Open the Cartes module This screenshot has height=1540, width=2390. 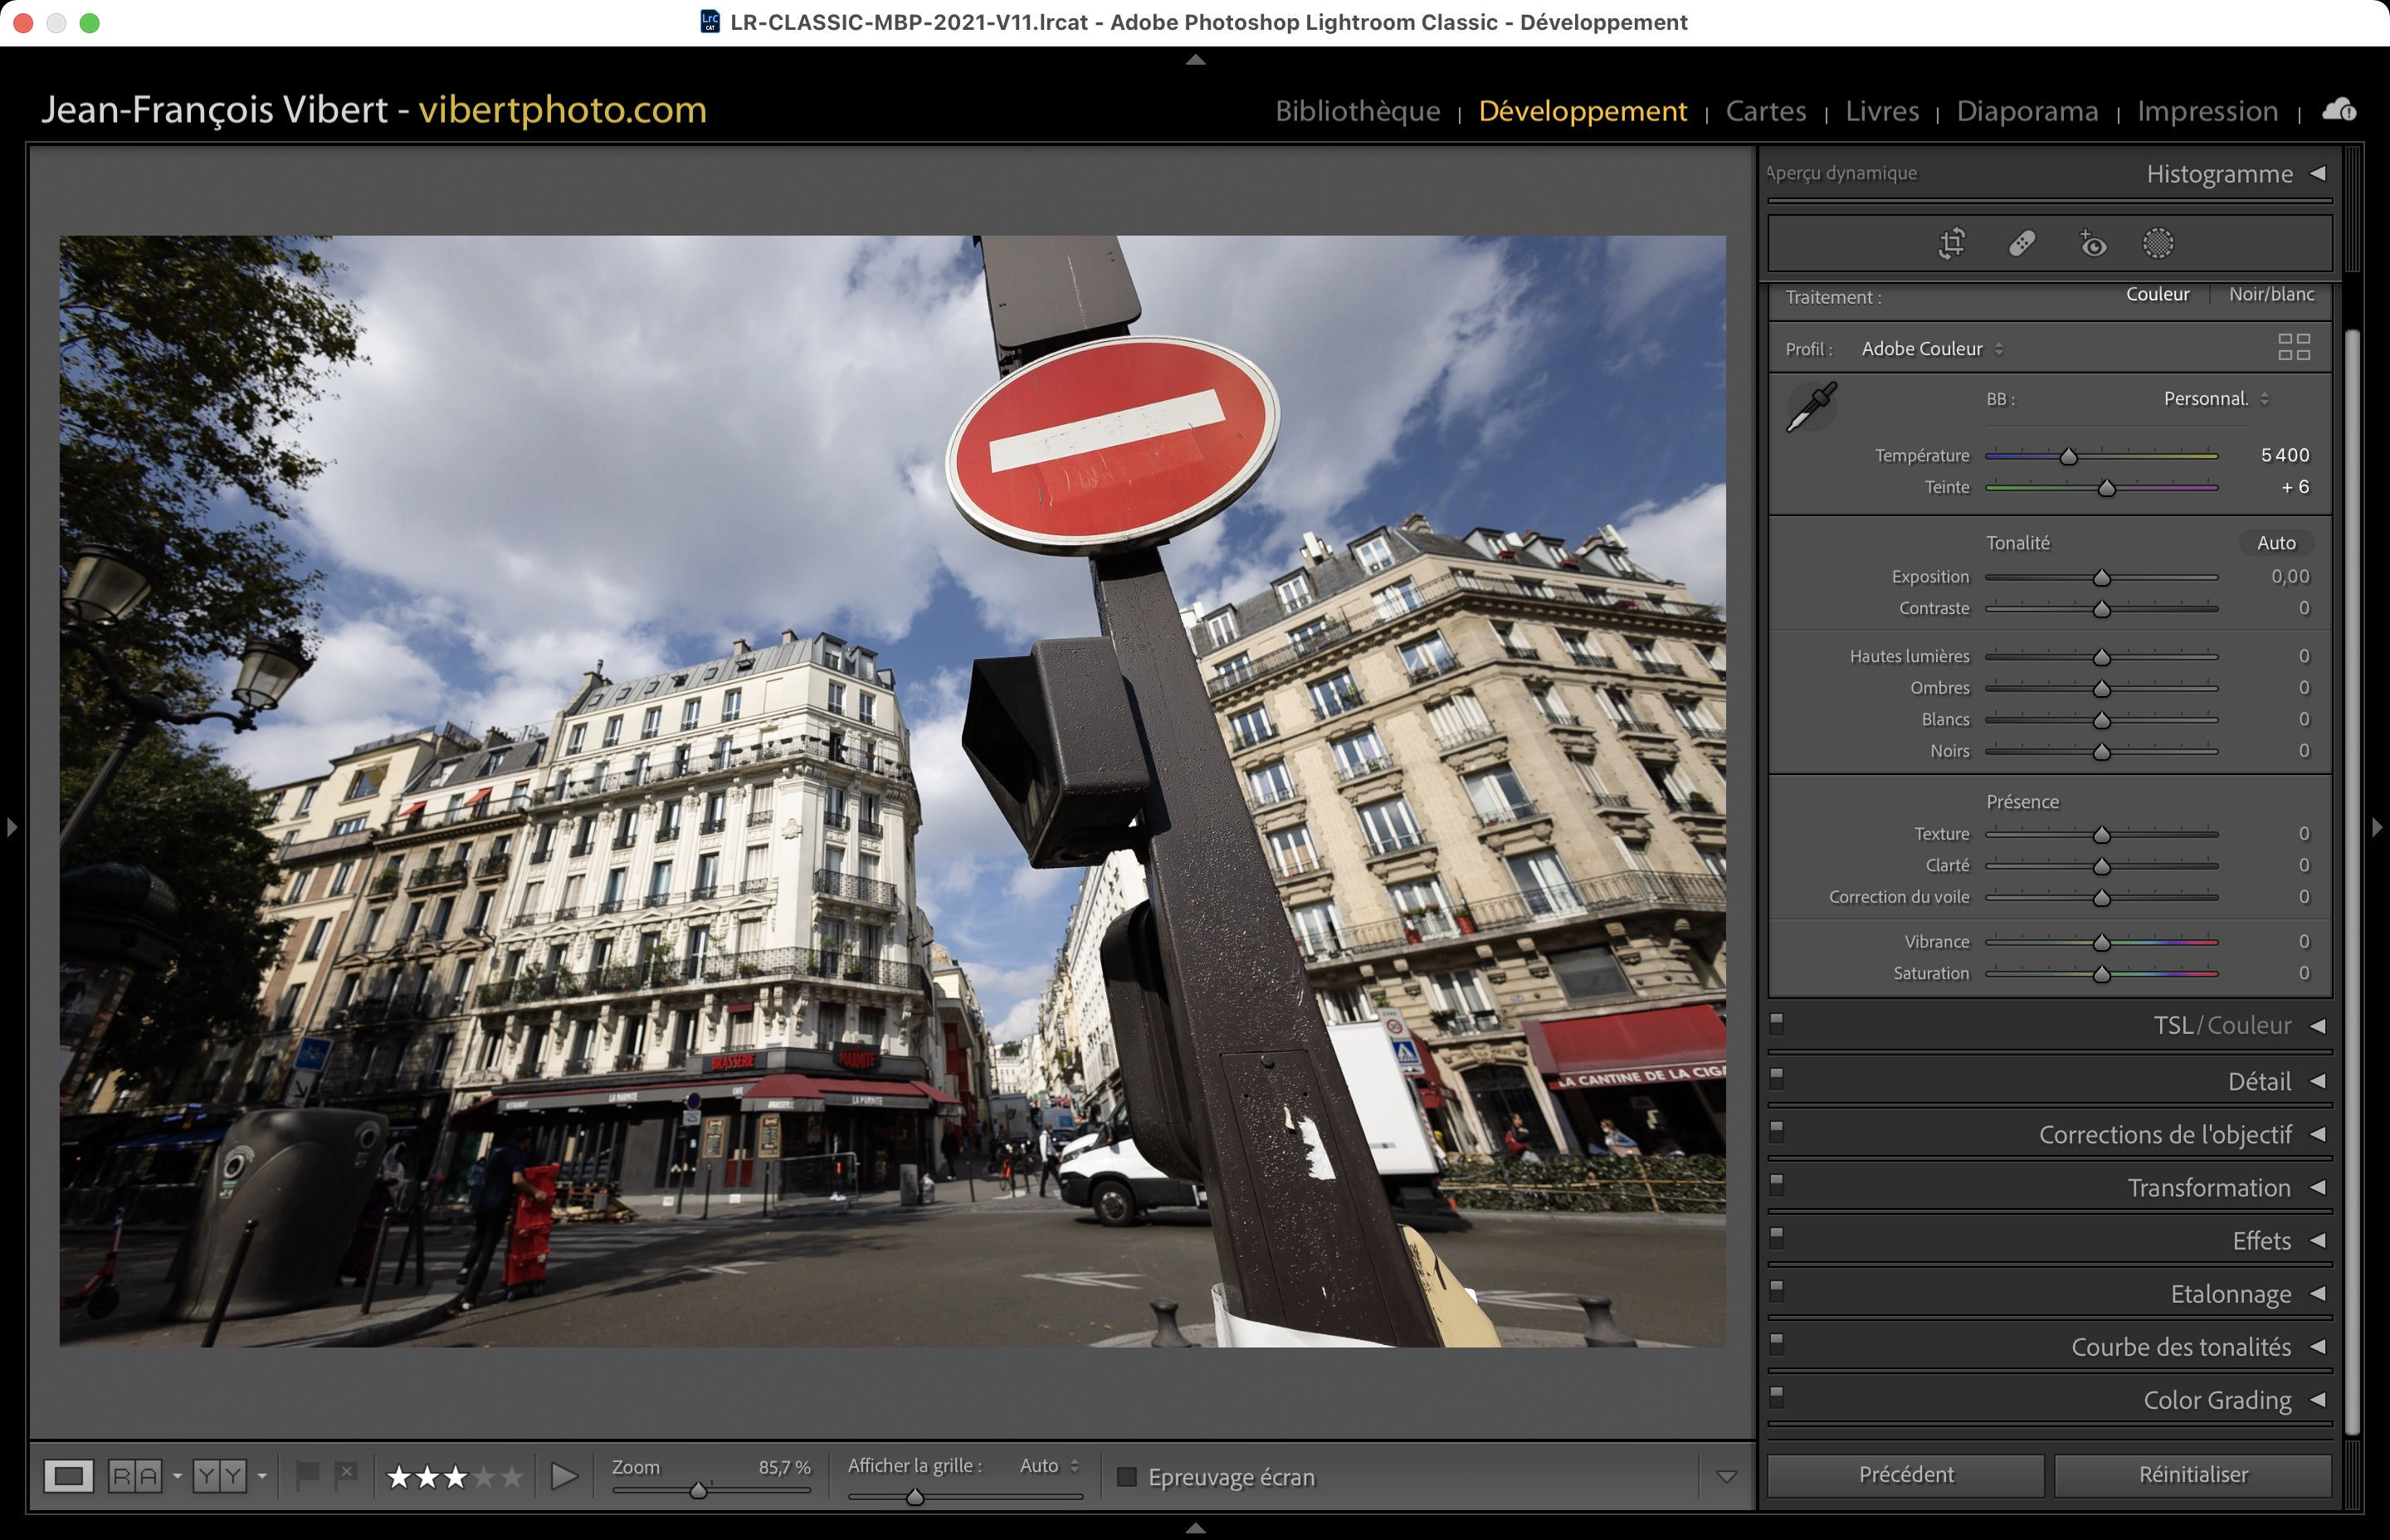click(1765, 111)
